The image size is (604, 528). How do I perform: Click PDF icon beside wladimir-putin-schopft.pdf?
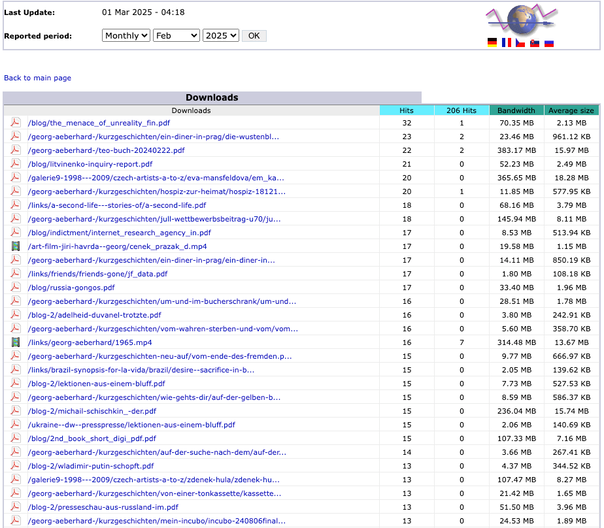tap(15, 466)
